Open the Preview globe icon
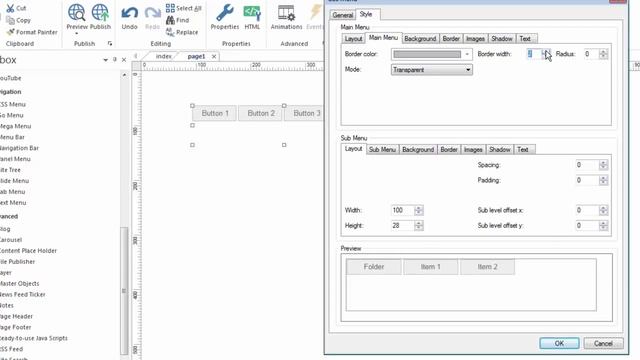This screenshot has height=360, width=640. [x=77, y=12]
